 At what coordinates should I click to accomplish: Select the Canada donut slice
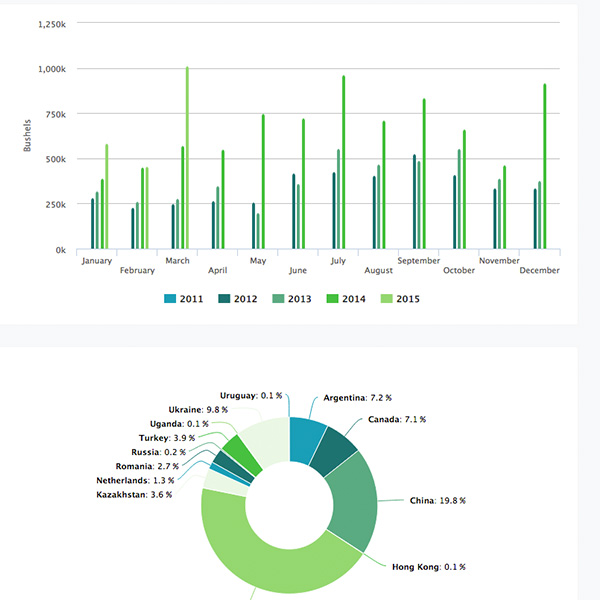[x=334, y=452]
